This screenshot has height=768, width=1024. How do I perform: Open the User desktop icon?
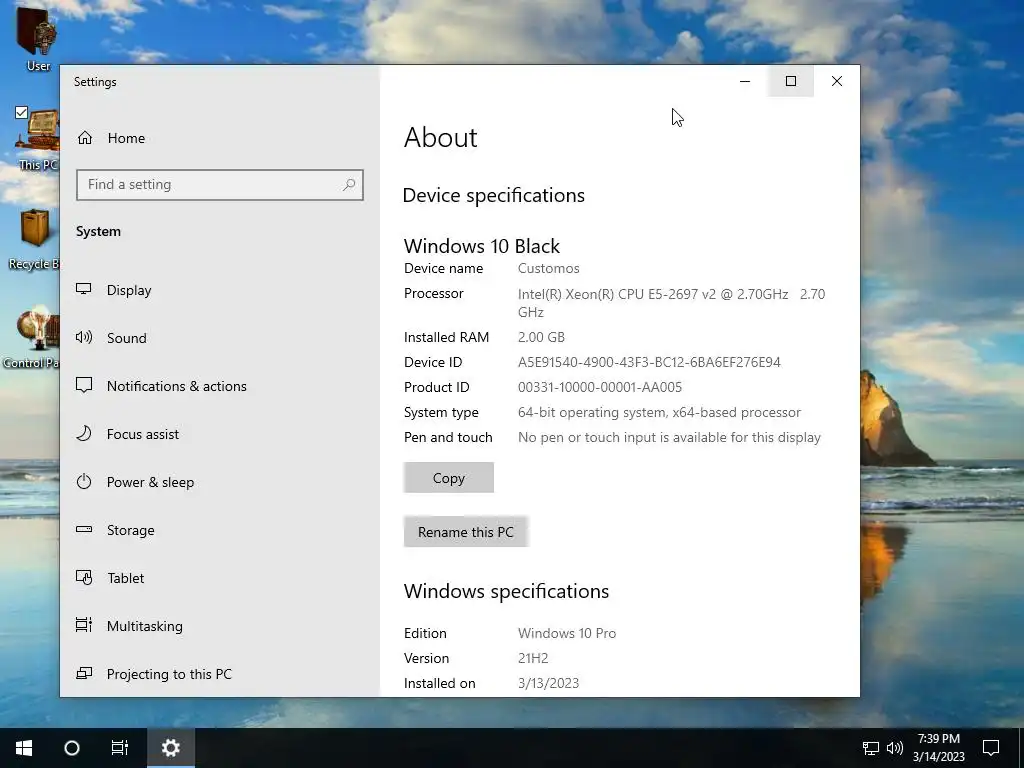[x=38, y=39]
